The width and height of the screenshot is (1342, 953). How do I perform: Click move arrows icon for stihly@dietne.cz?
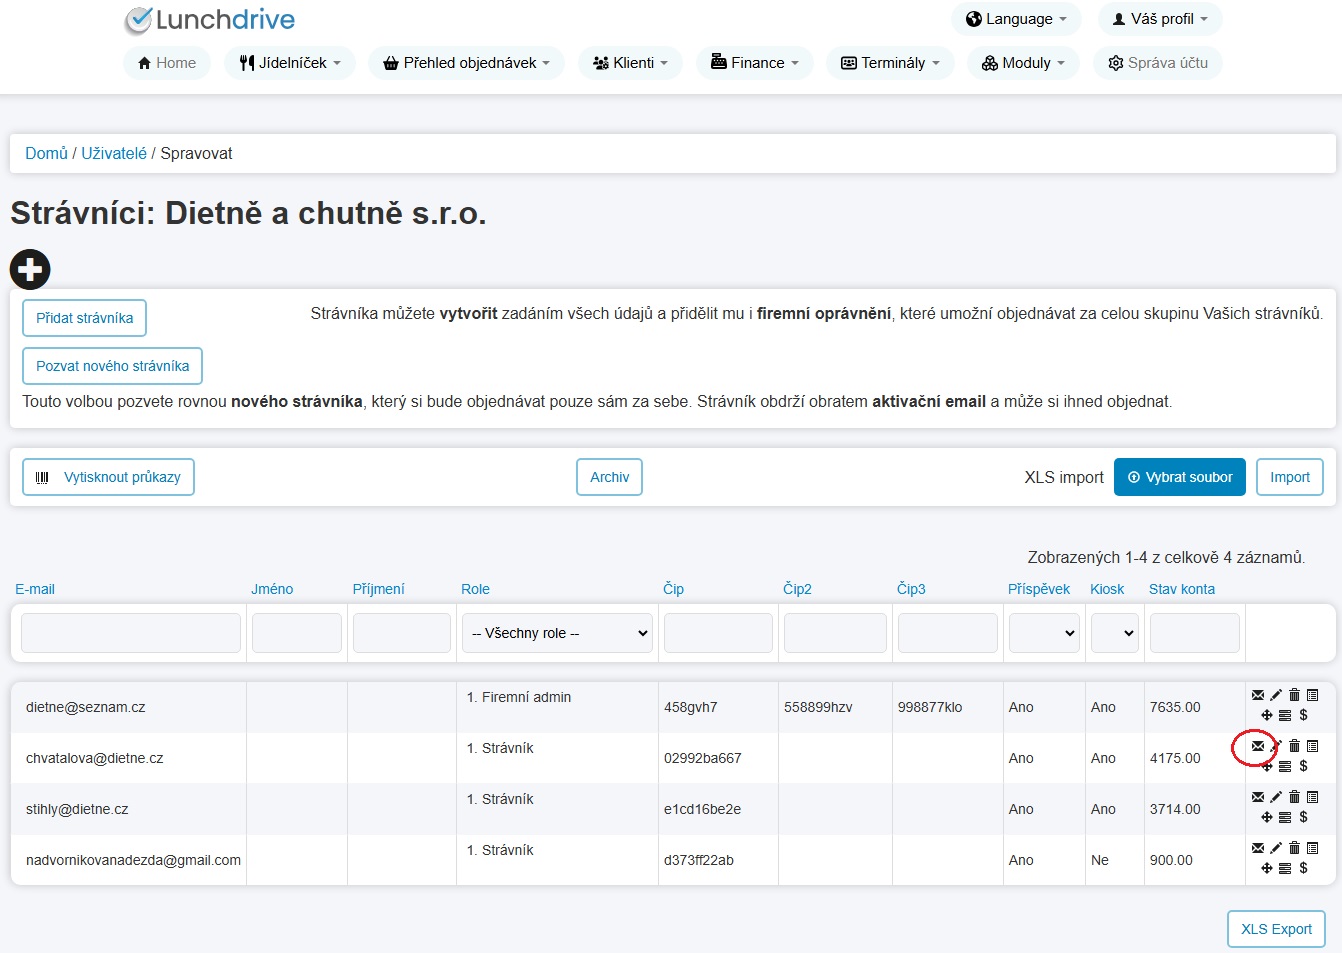[1267, 817]
